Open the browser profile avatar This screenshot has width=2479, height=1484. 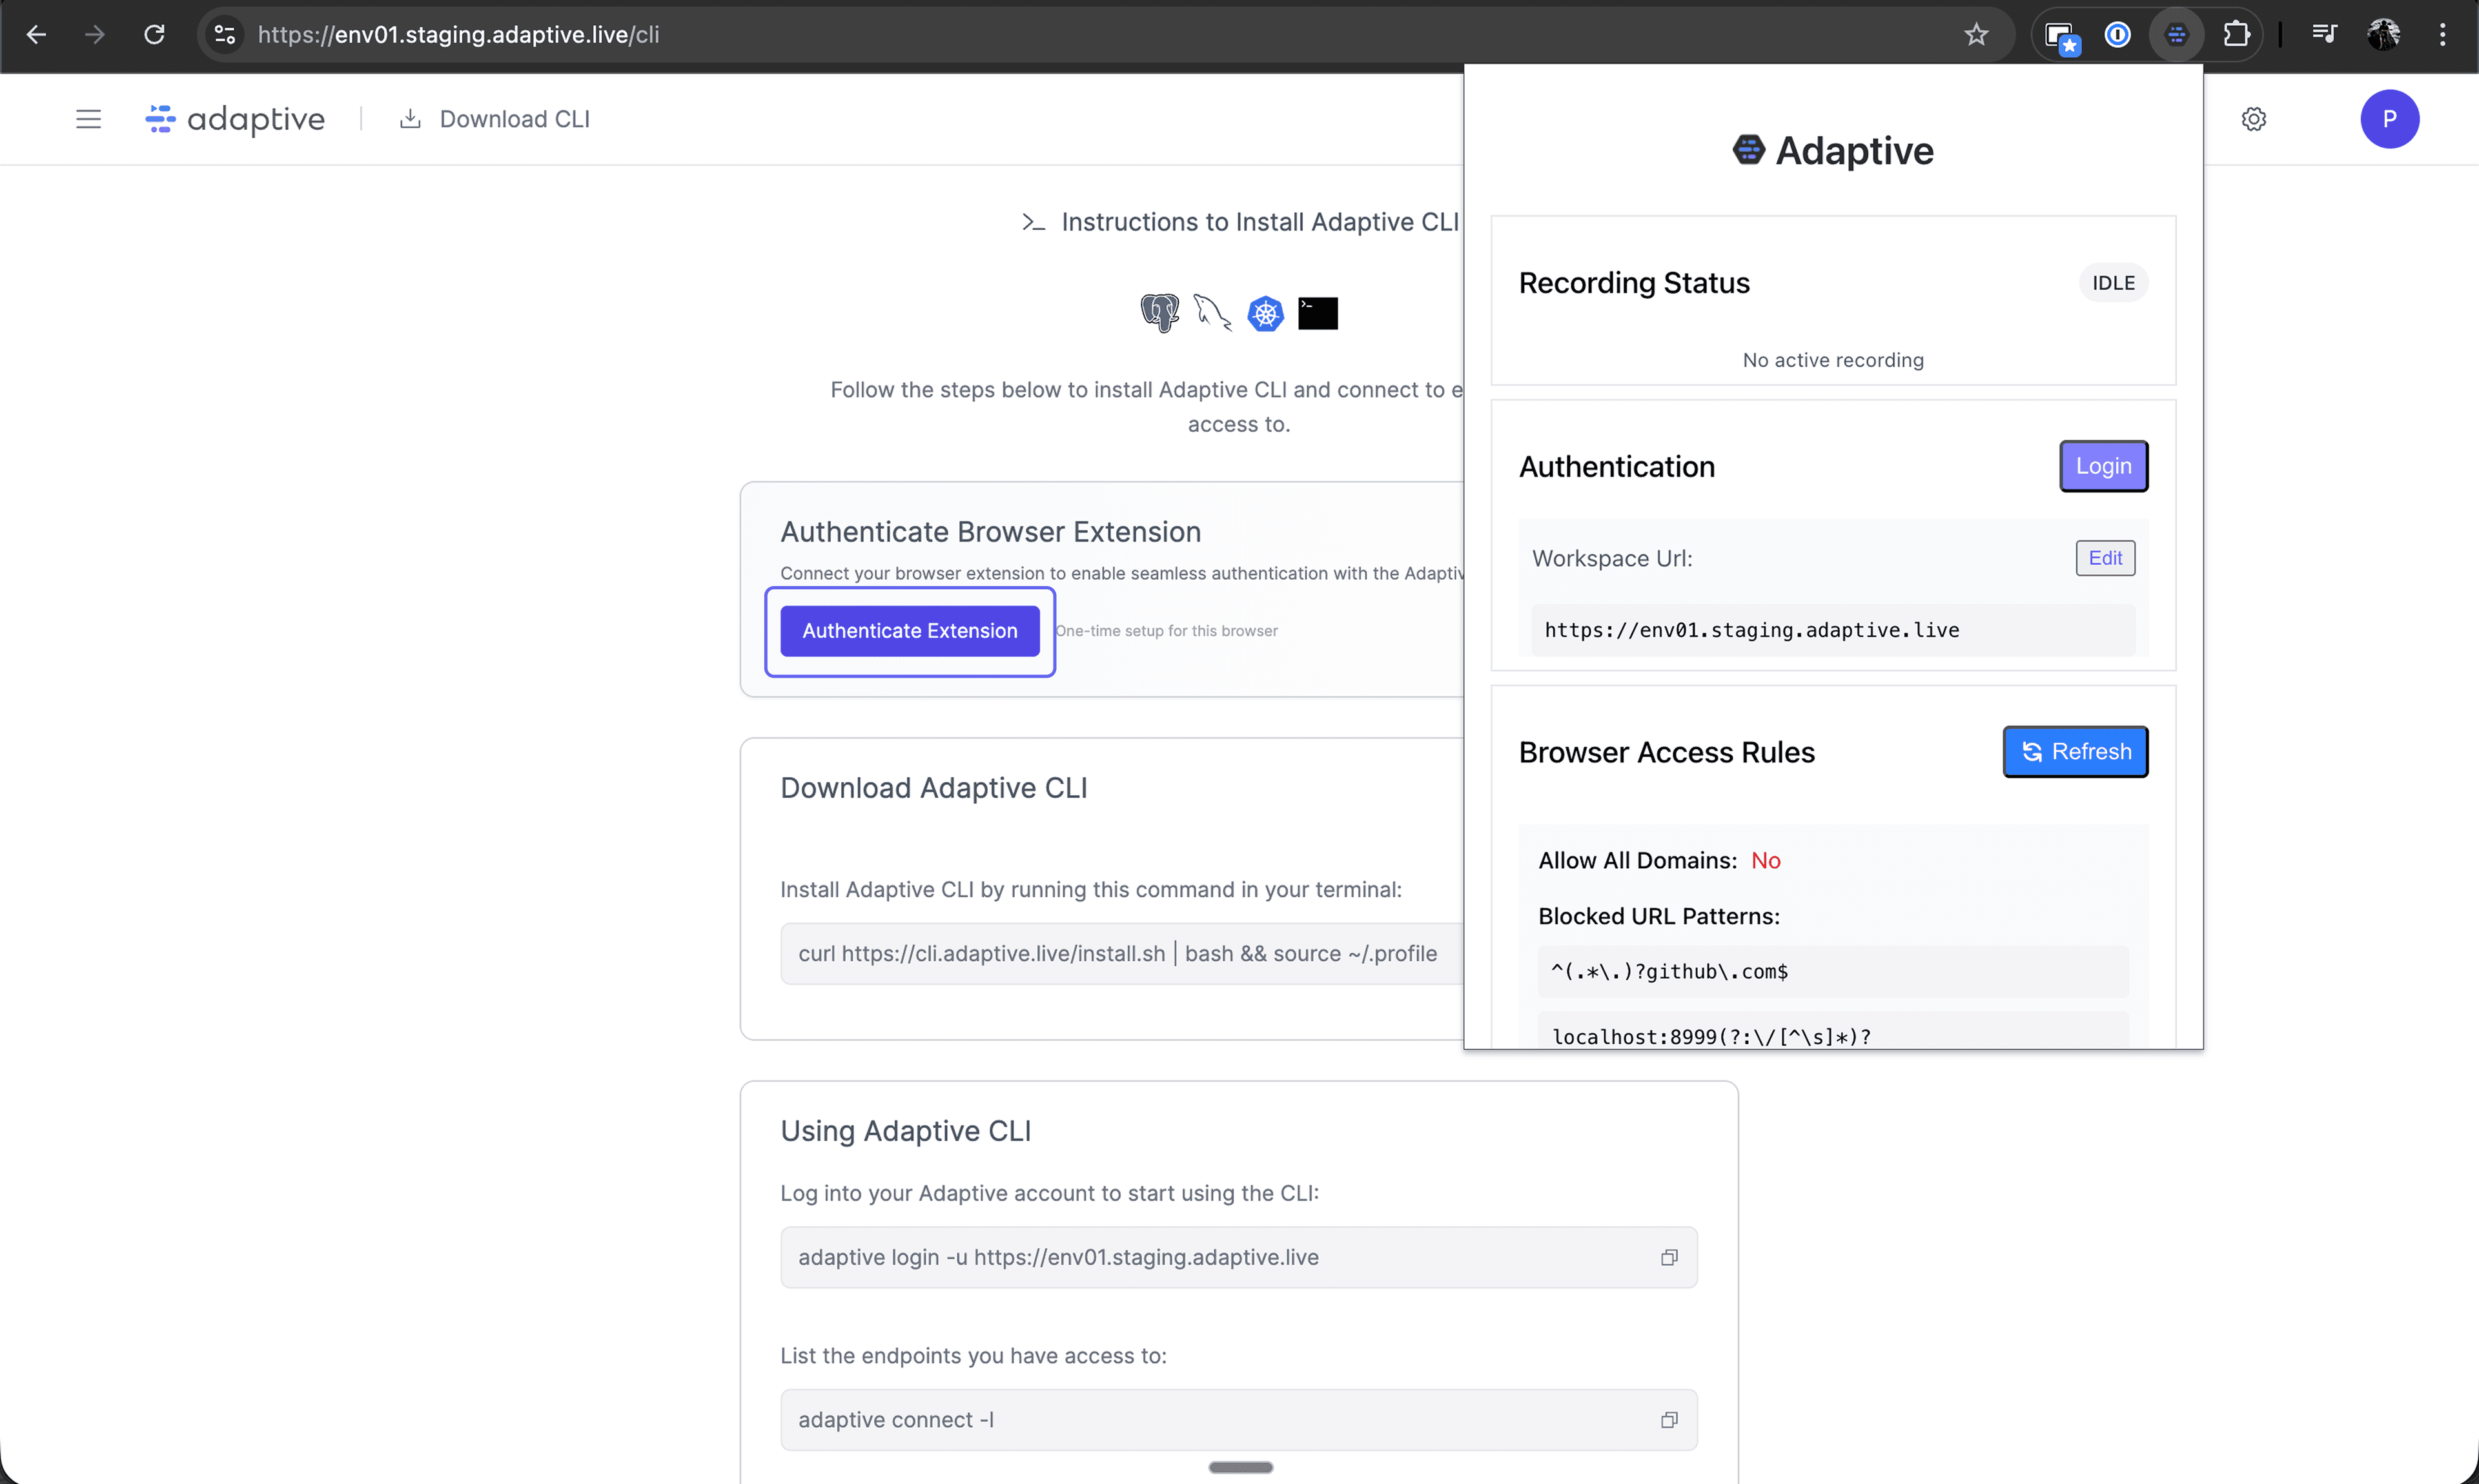(x=2383, y=35)
